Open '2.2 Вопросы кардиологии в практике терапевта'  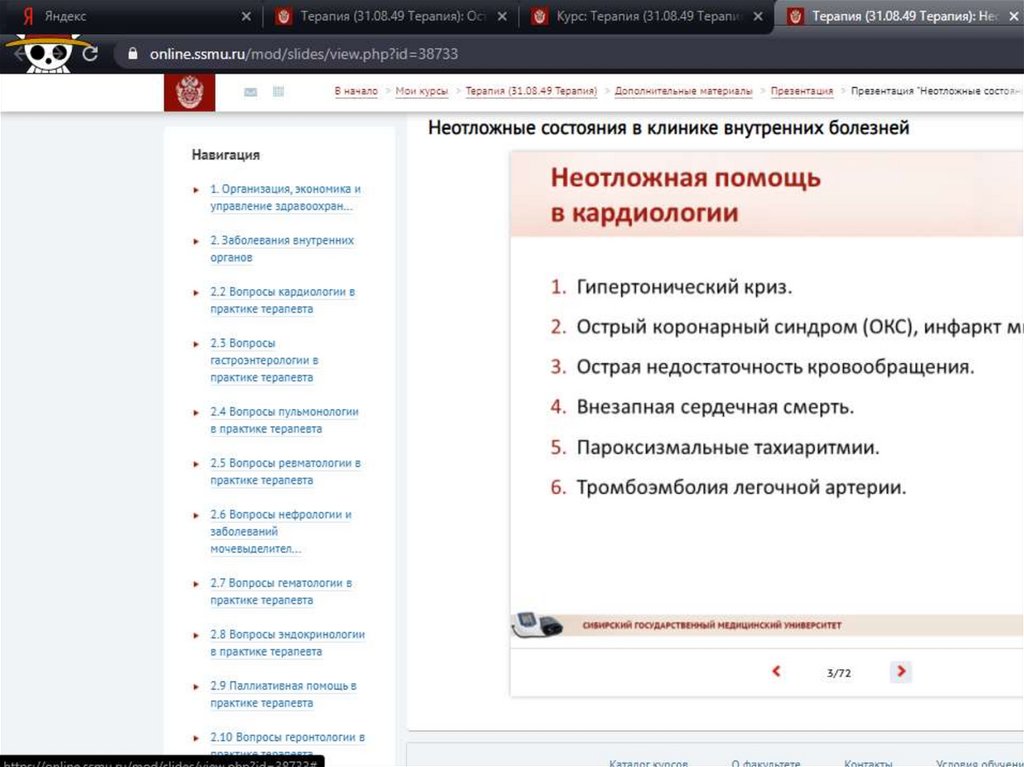pos(283,300)
